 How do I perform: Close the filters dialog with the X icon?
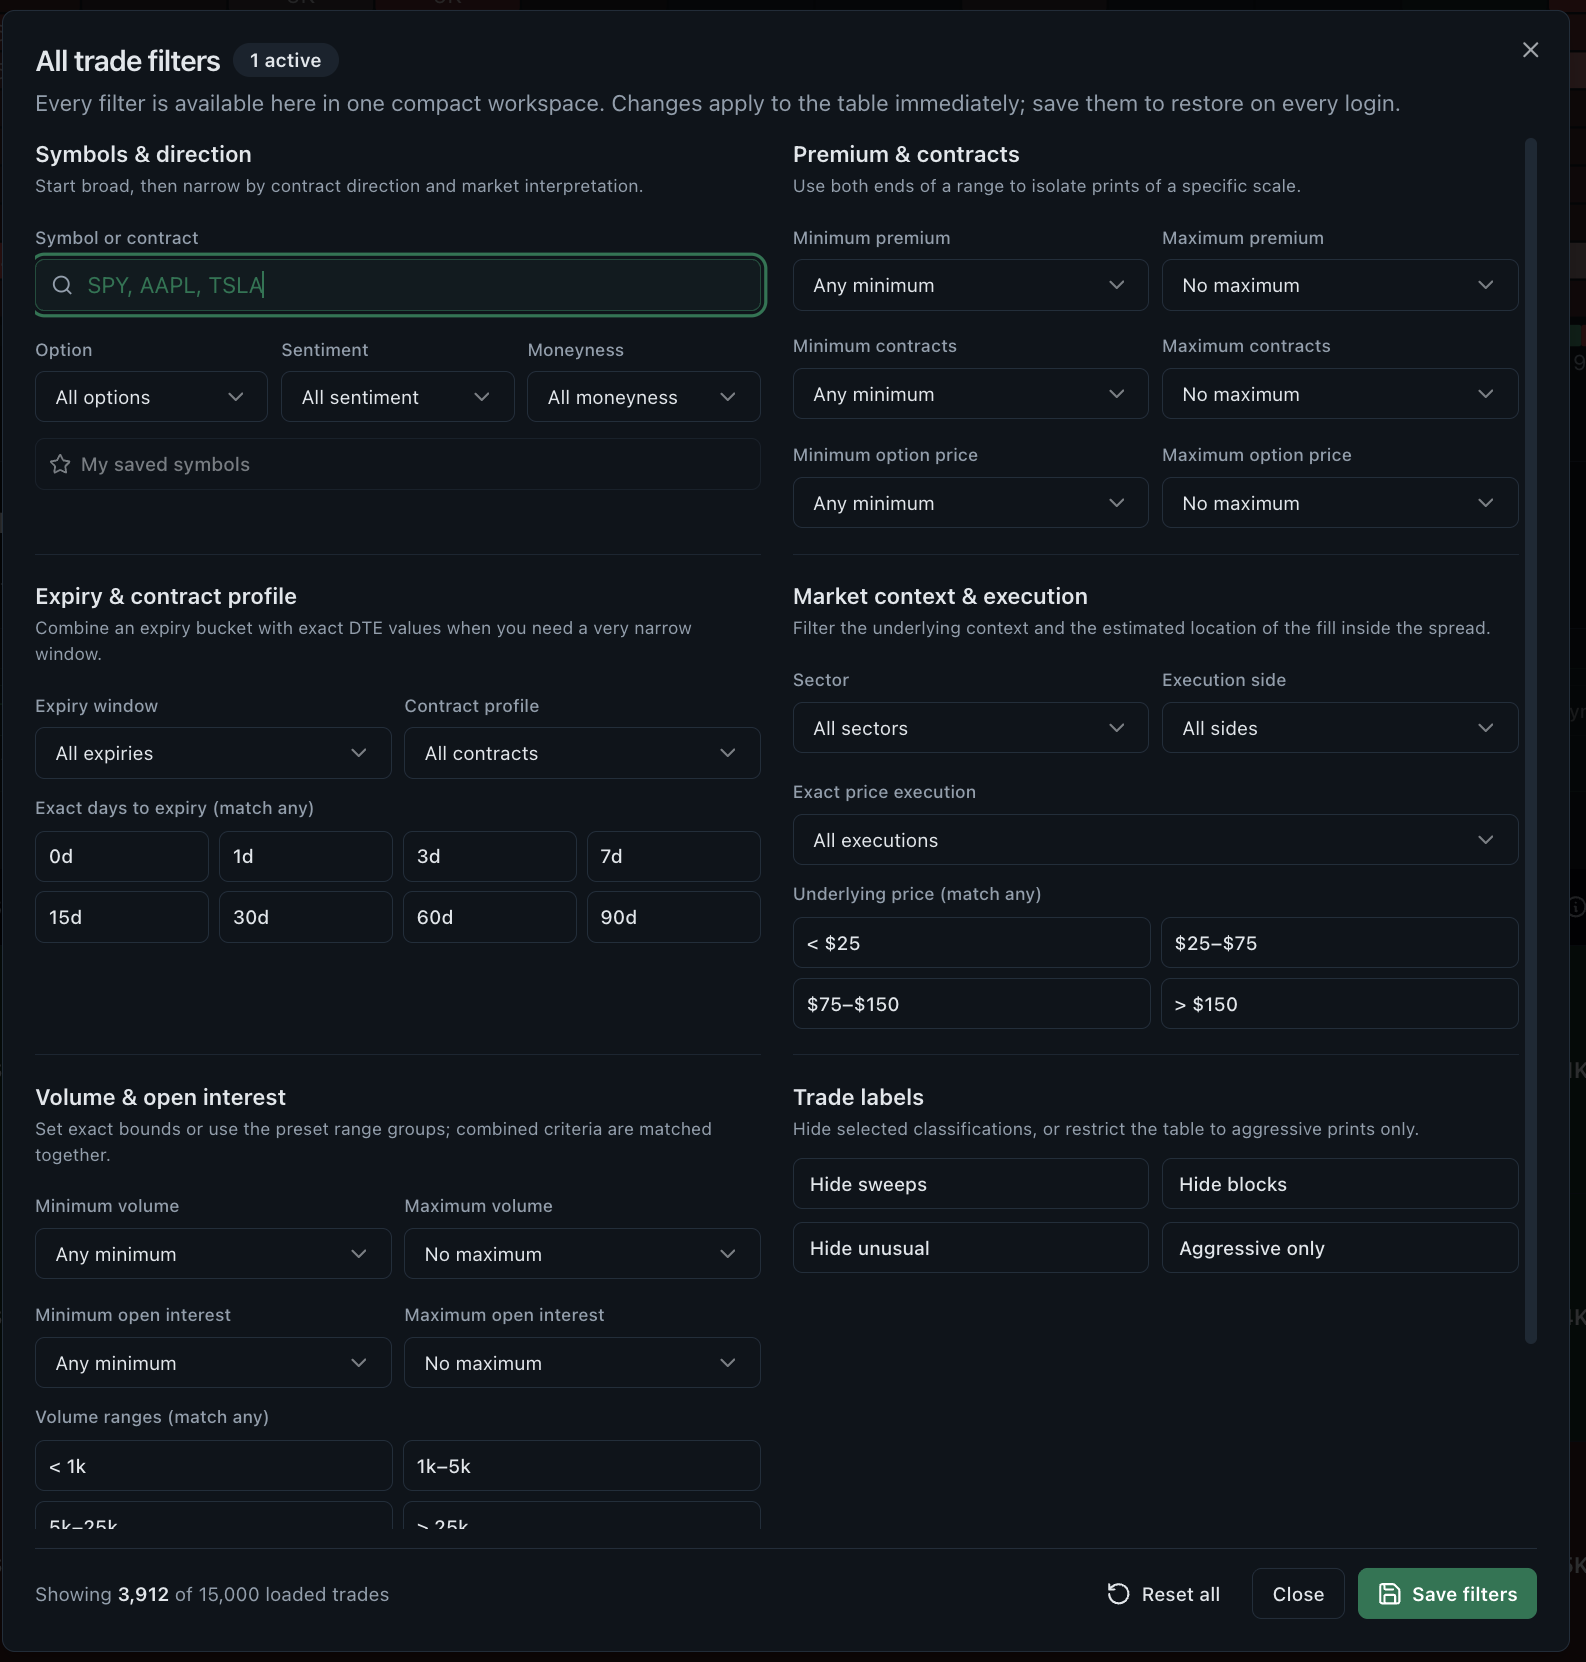[1530, 50]
